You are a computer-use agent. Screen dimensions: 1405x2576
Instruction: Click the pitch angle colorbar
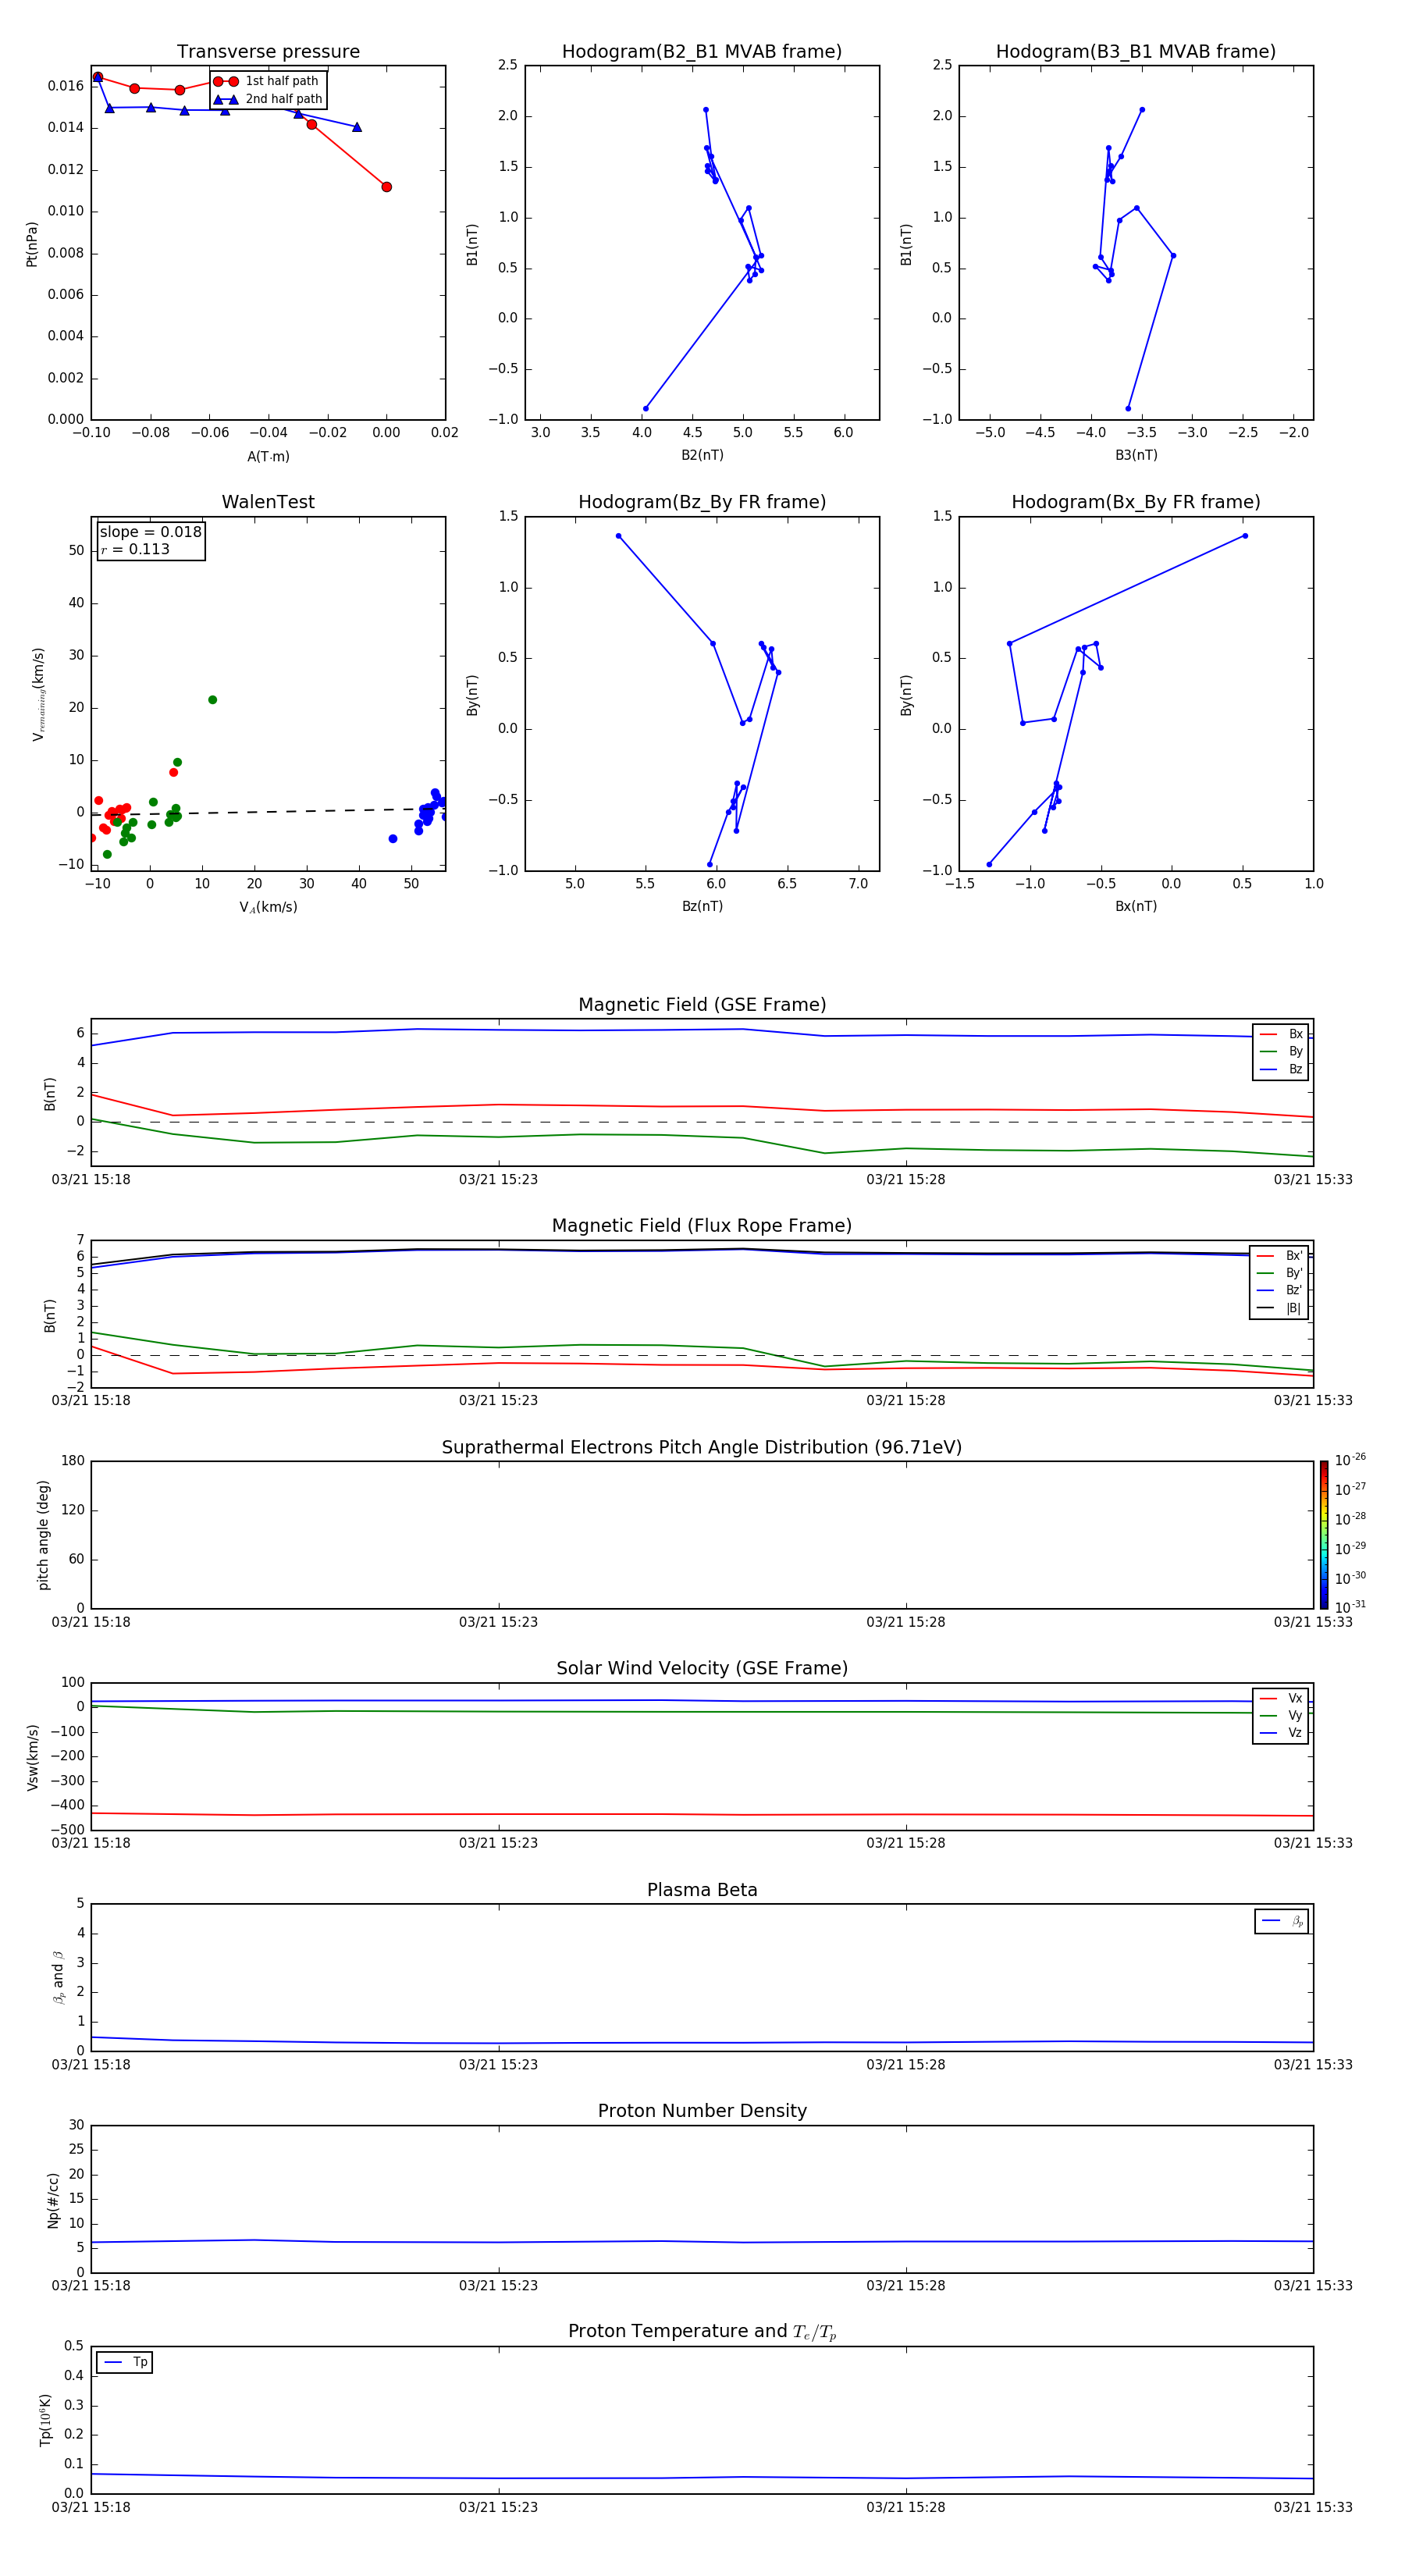(x=1323, y=1534)
